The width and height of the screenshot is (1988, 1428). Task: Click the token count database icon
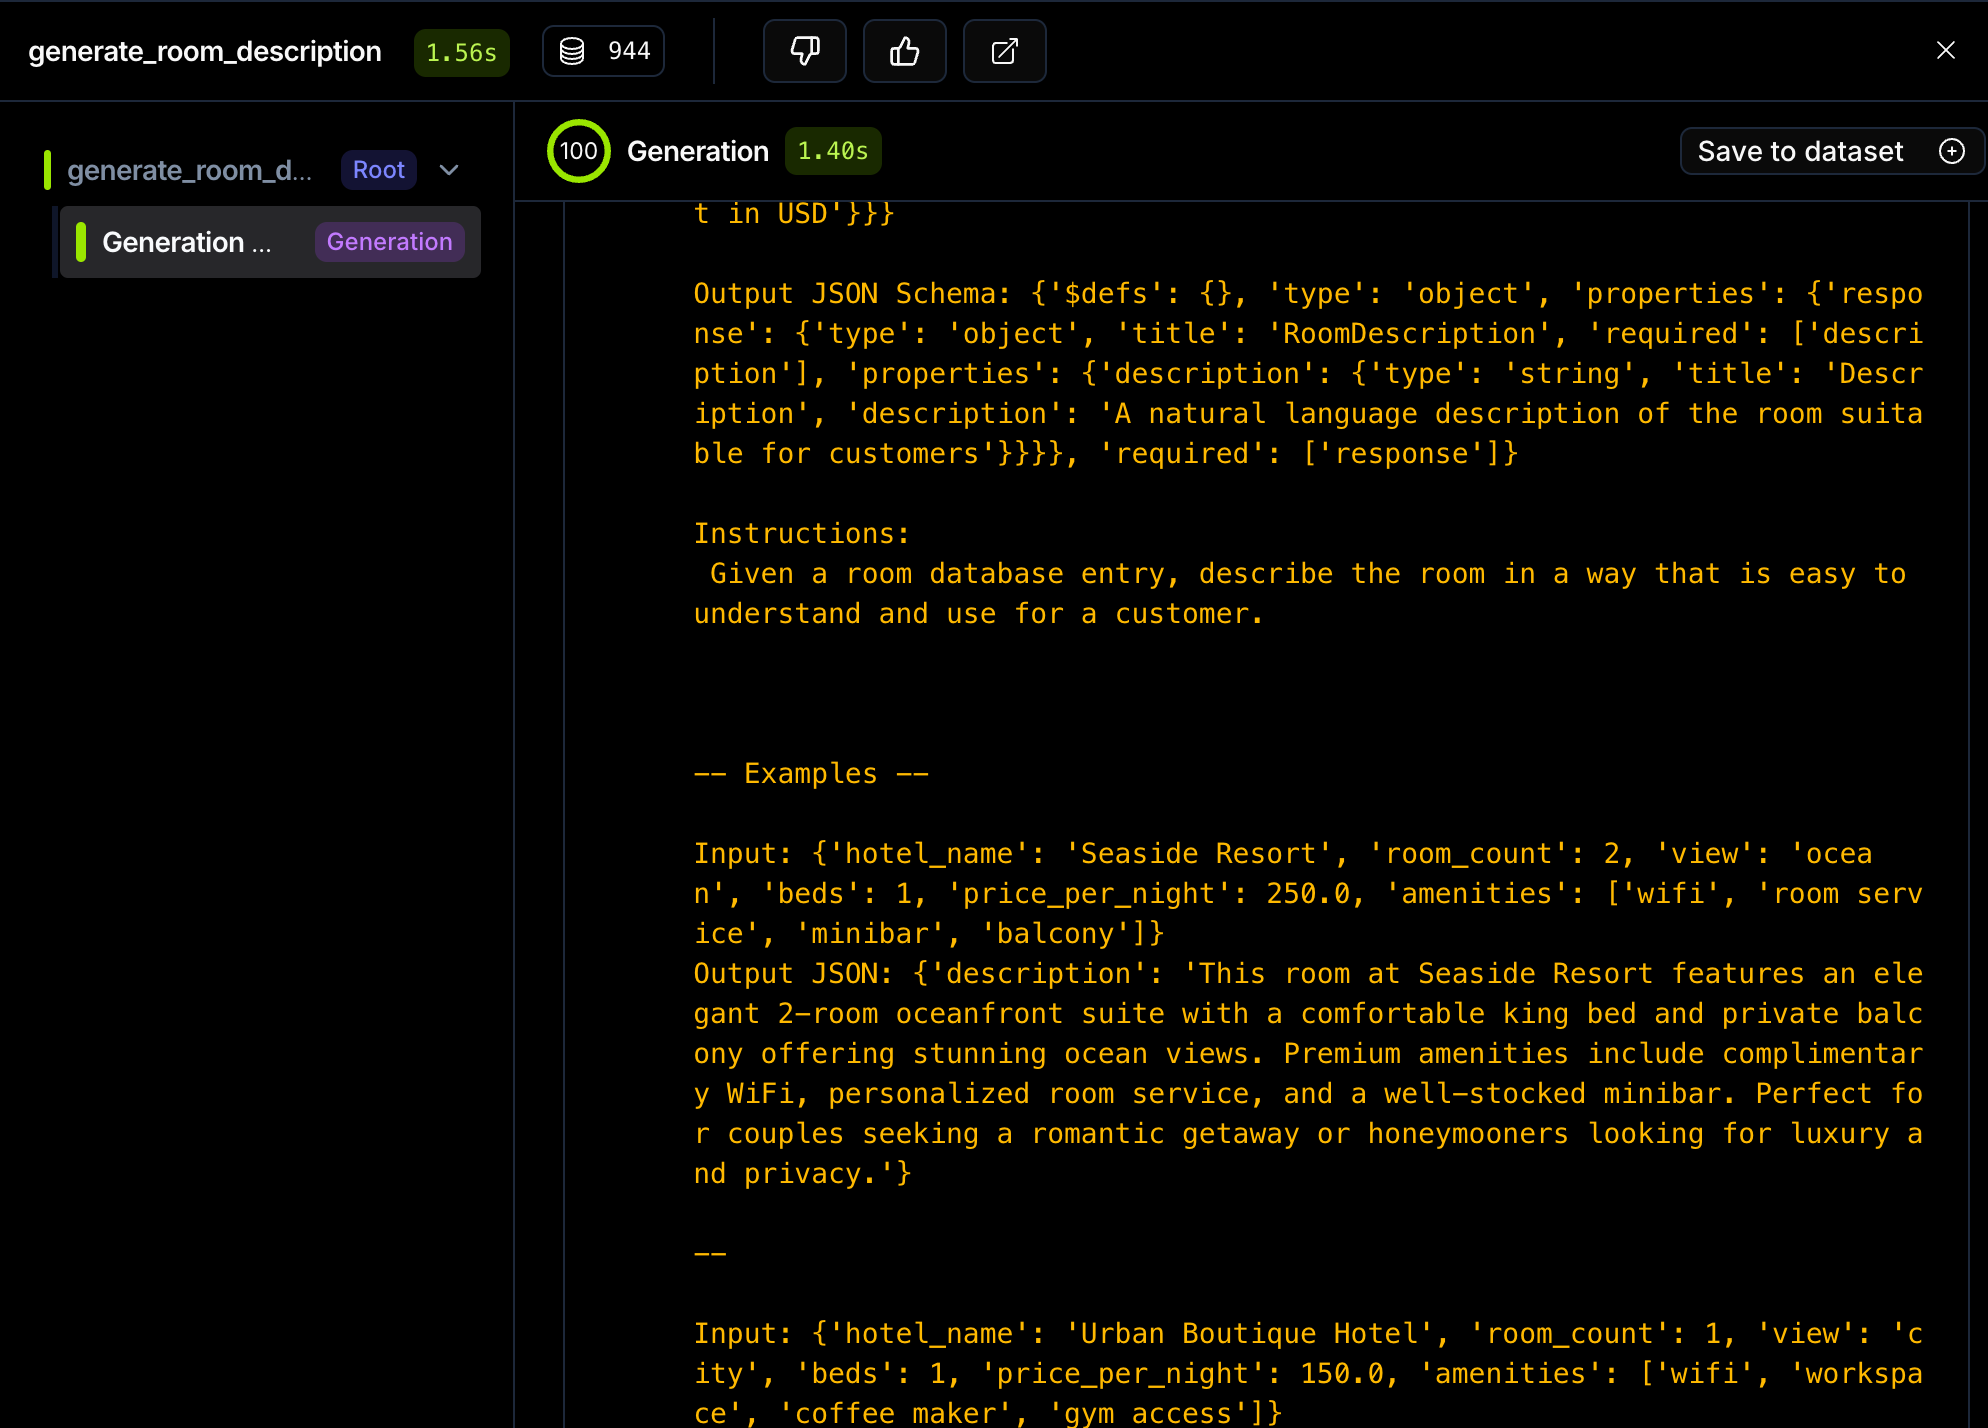pyautogui.click(x=572, y=51)
